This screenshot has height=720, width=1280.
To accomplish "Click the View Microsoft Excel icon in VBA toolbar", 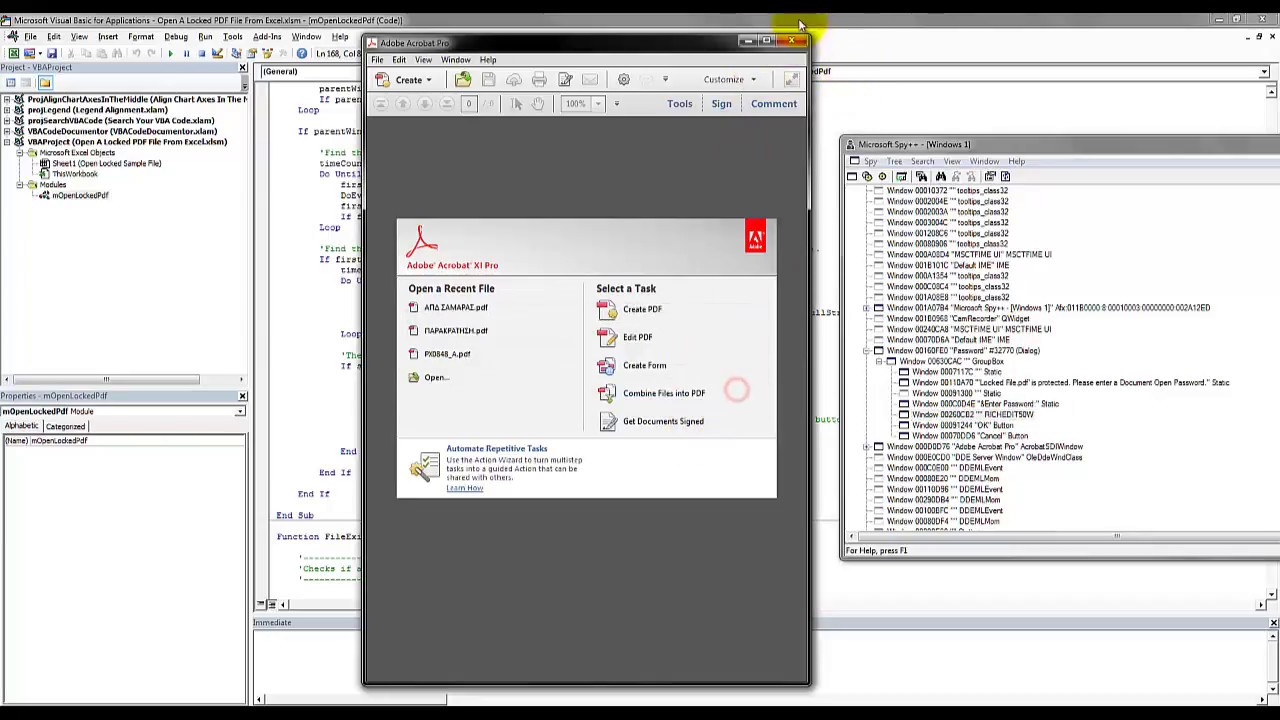I will (14, 53).
